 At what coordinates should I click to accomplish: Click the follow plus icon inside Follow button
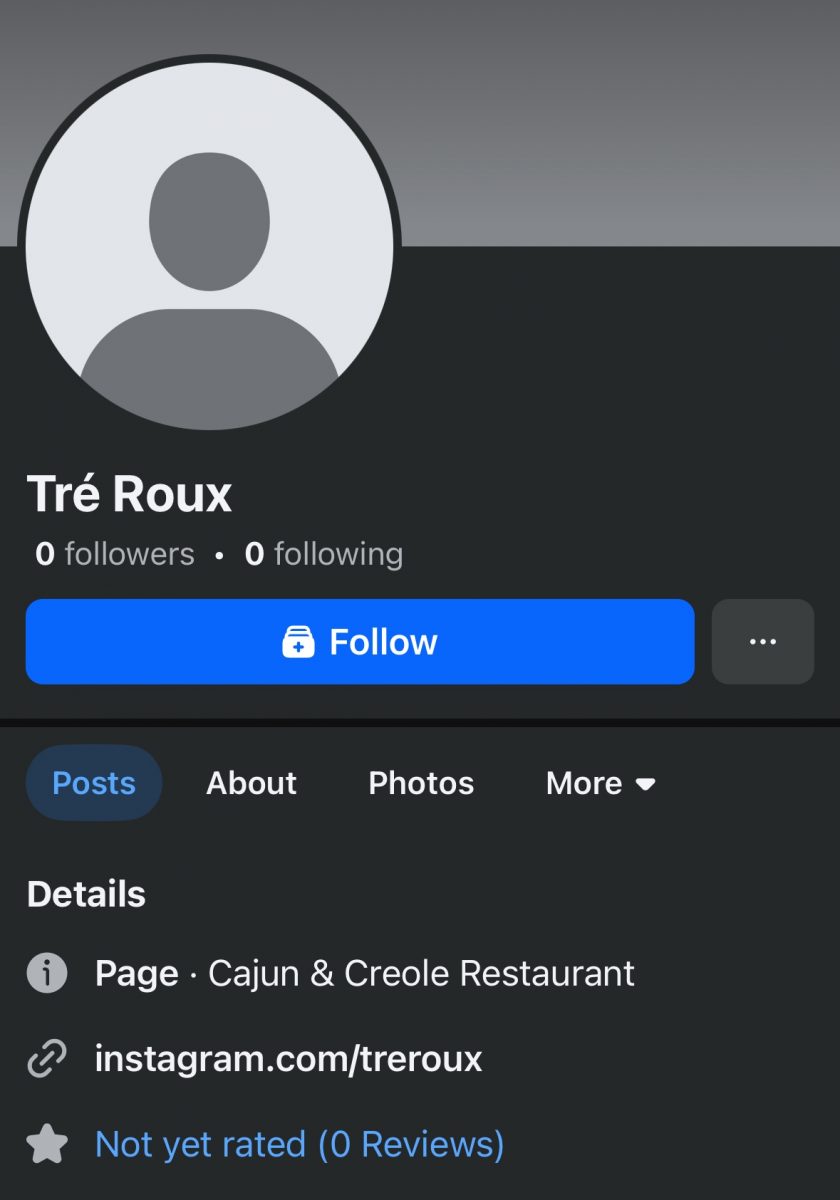[x=298, y=642]
